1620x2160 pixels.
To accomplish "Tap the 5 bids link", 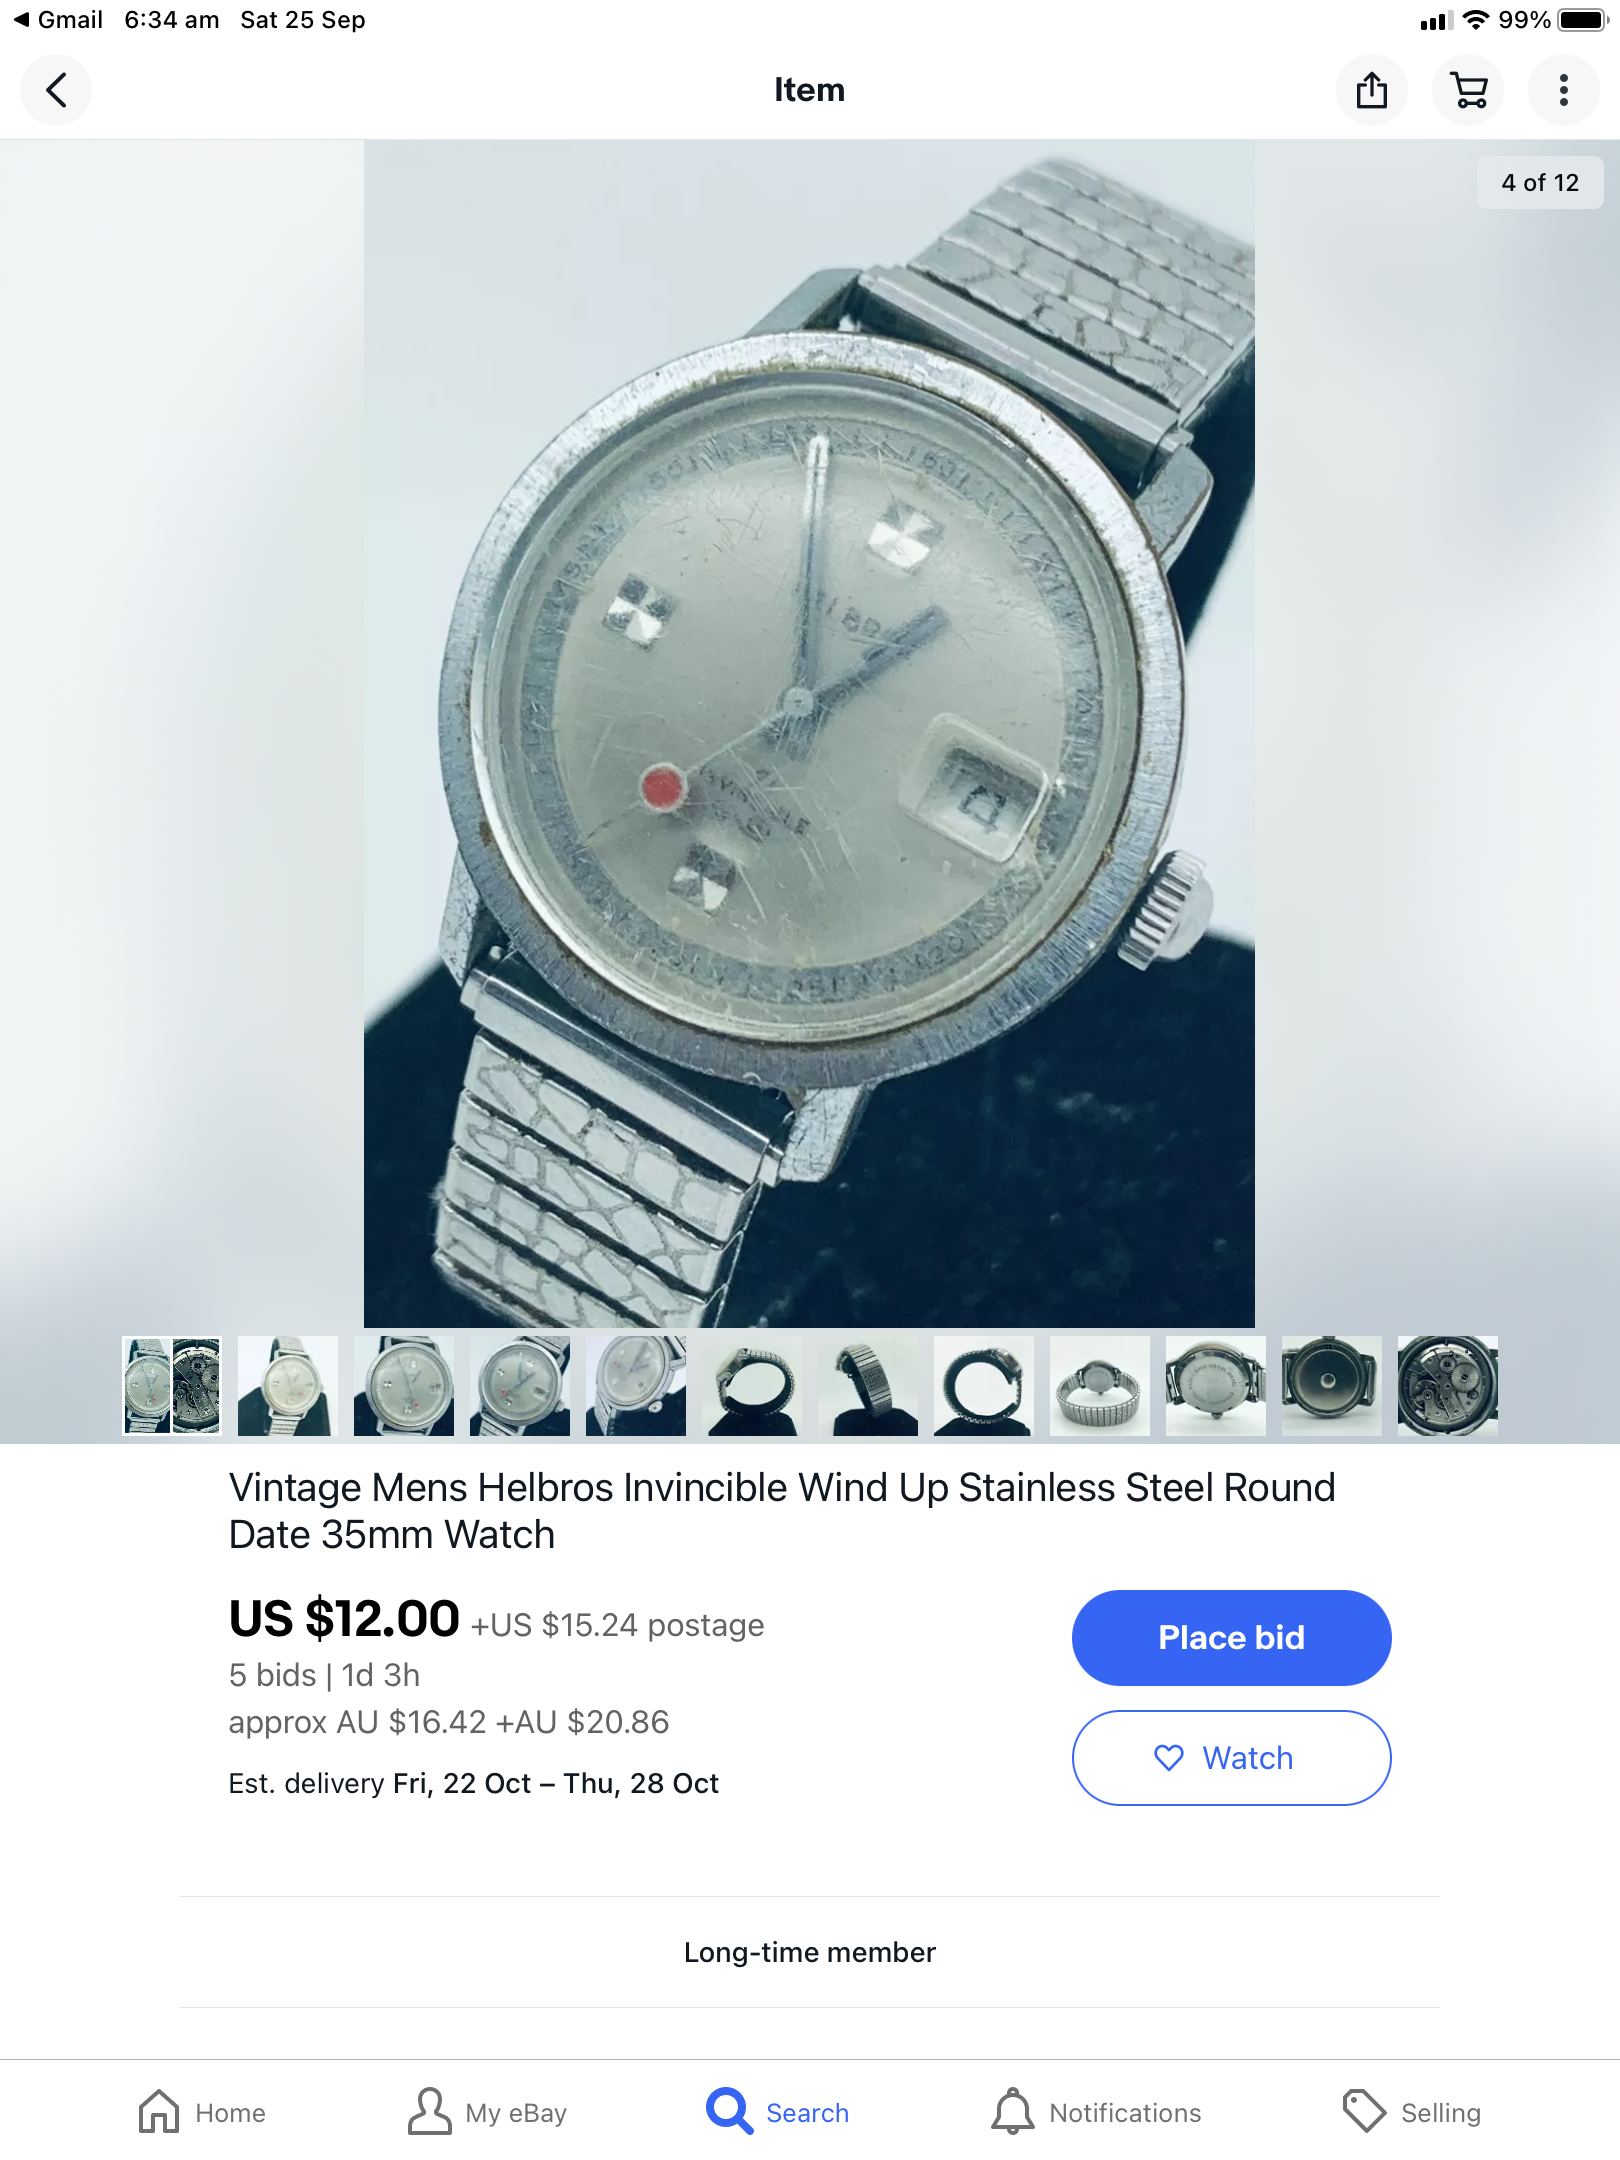I will click(272, 1675).
